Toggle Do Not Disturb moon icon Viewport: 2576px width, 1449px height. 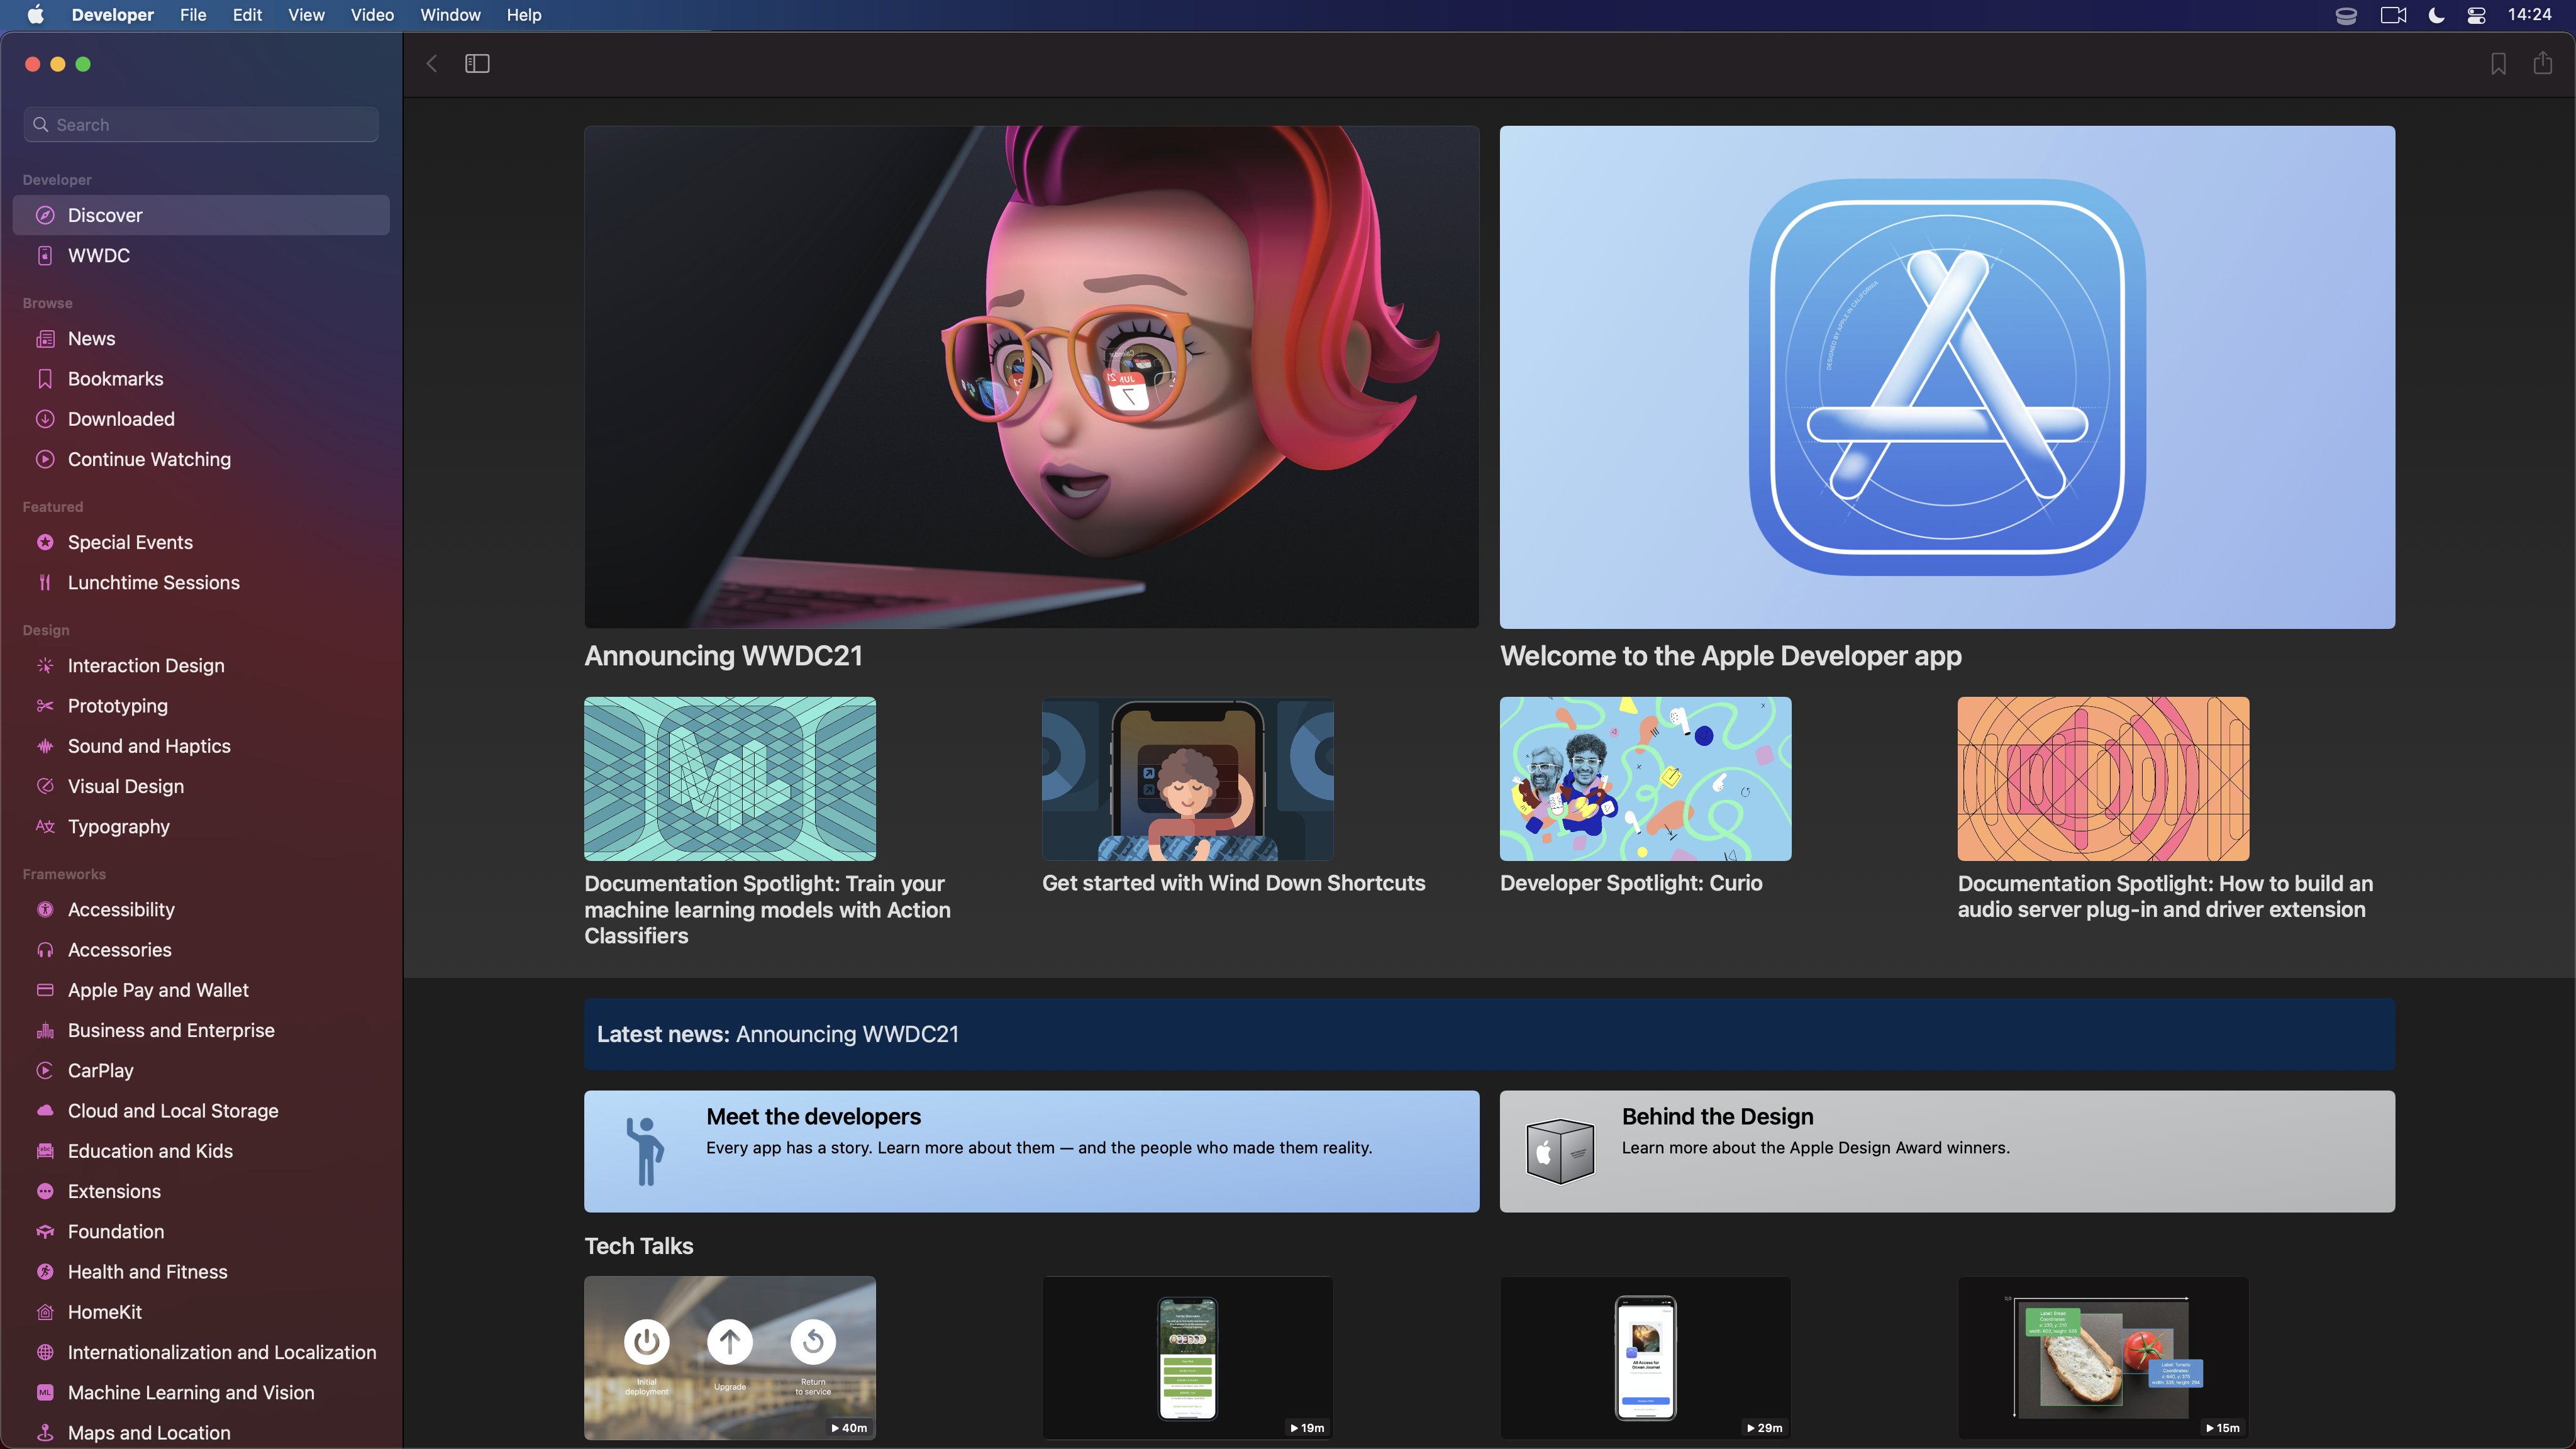click(x=2436, y=15)
